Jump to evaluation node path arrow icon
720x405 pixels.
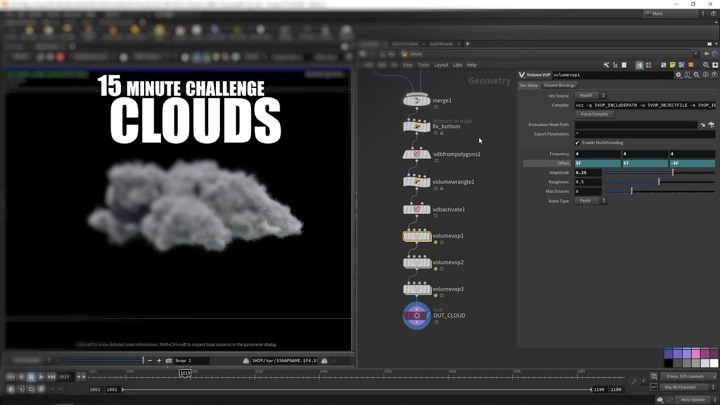pos(703,124)
